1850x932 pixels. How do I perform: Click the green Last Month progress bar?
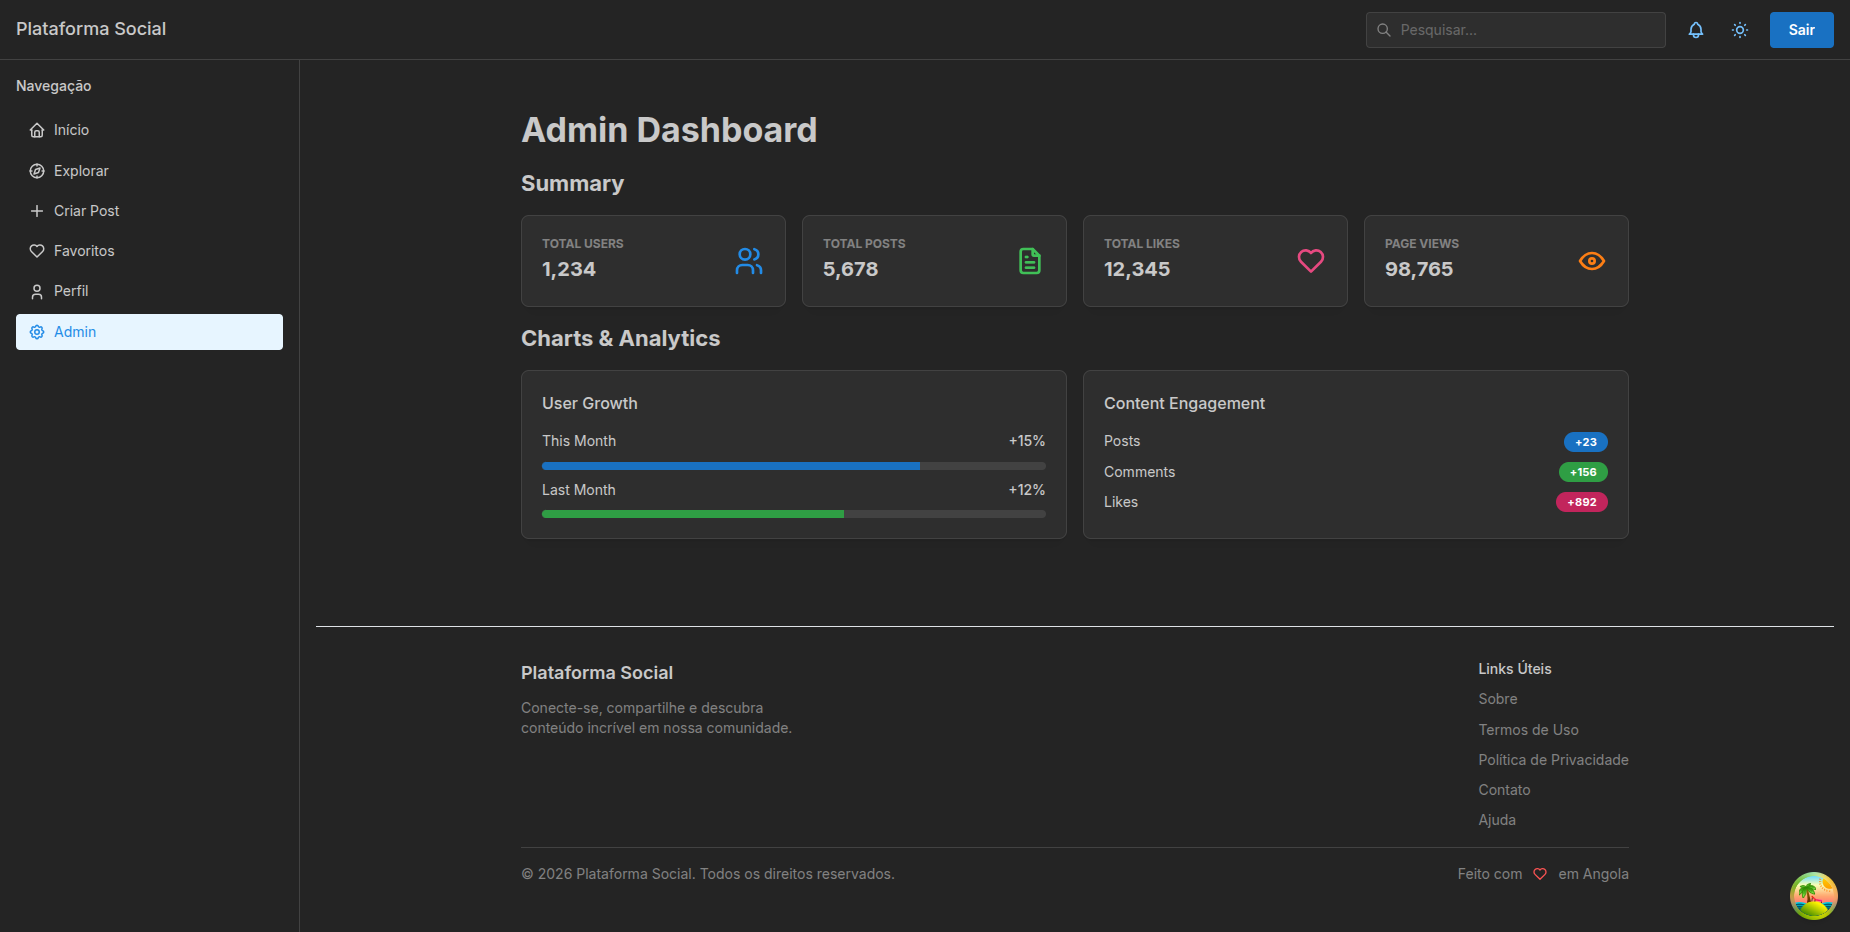click(x=793, y=514)
